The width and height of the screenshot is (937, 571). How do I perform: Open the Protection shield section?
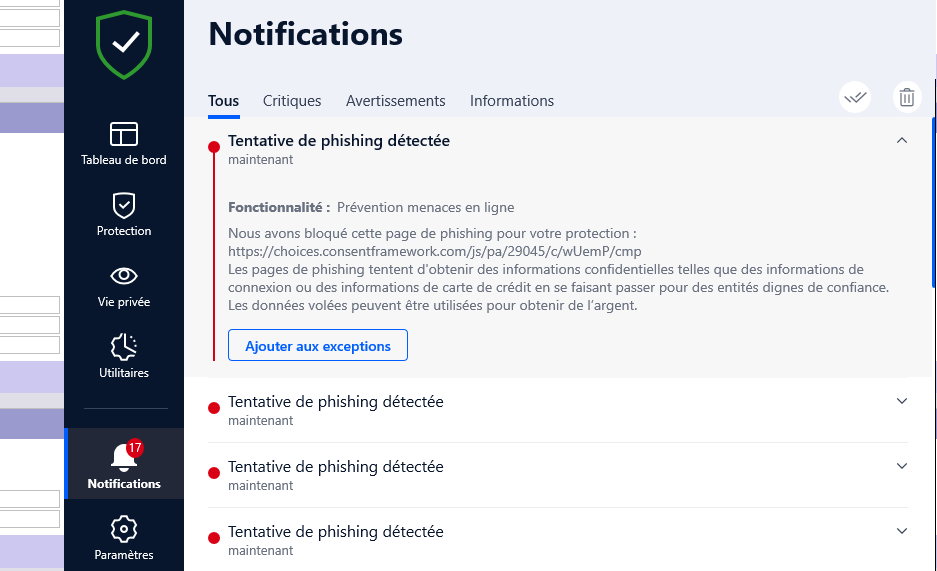coord(124,214)
